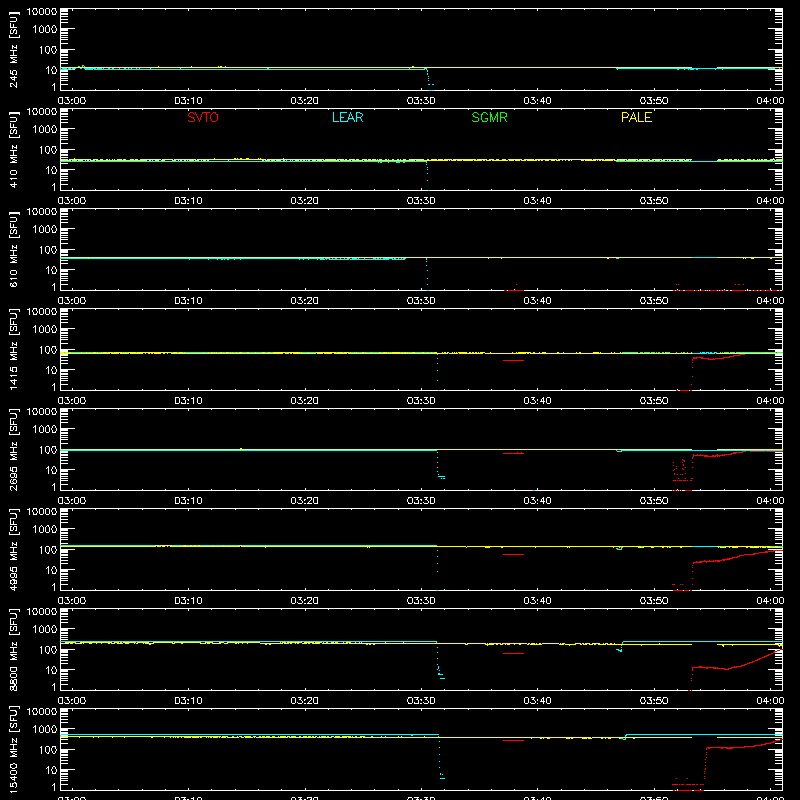Select the '1415 MHz [SFU]' axis title

pyautogui.click(x=13, y=350)
